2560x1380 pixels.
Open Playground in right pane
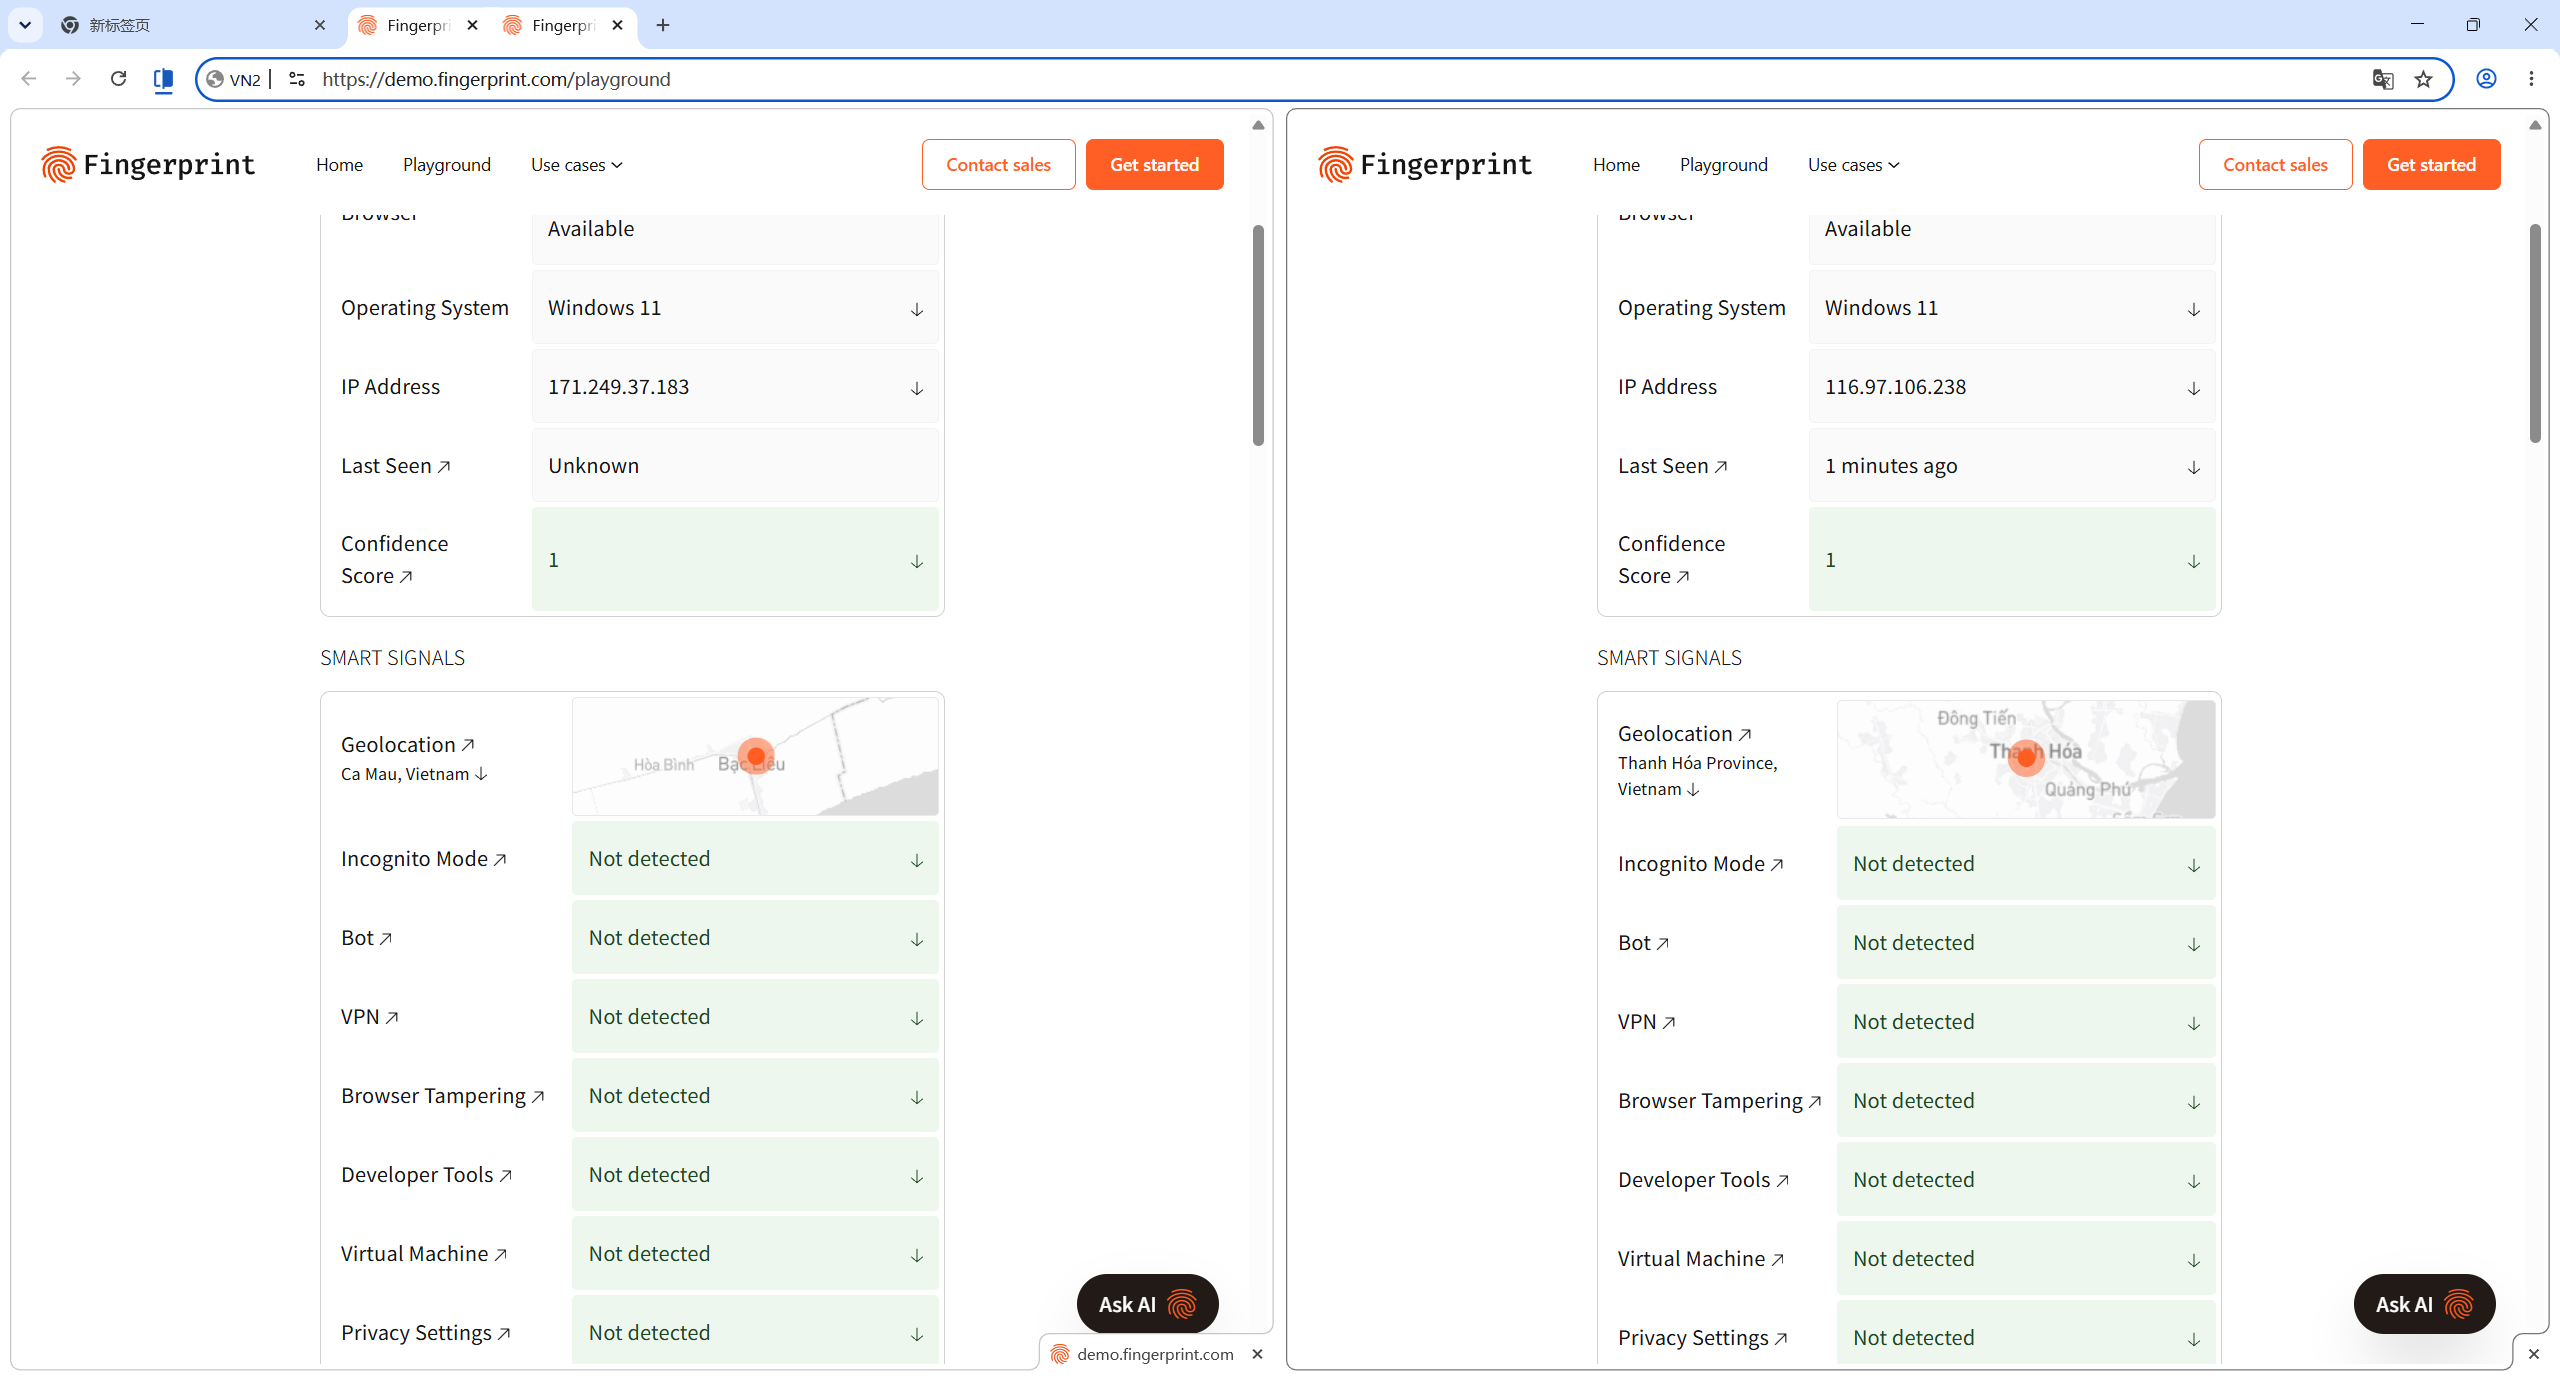pos(1724,165)
